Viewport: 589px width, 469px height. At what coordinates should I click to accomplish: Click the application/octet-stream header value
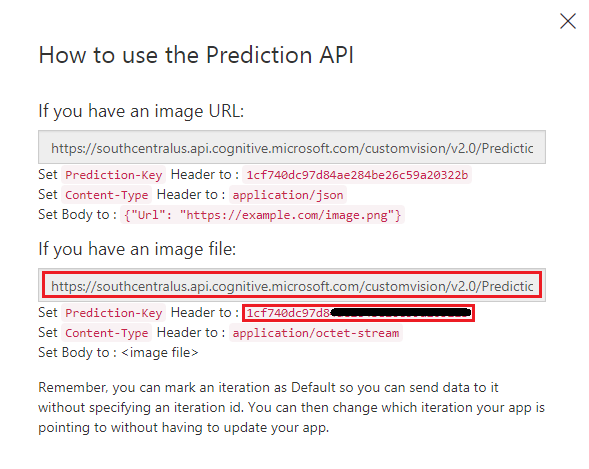click(x=316, y=333)
